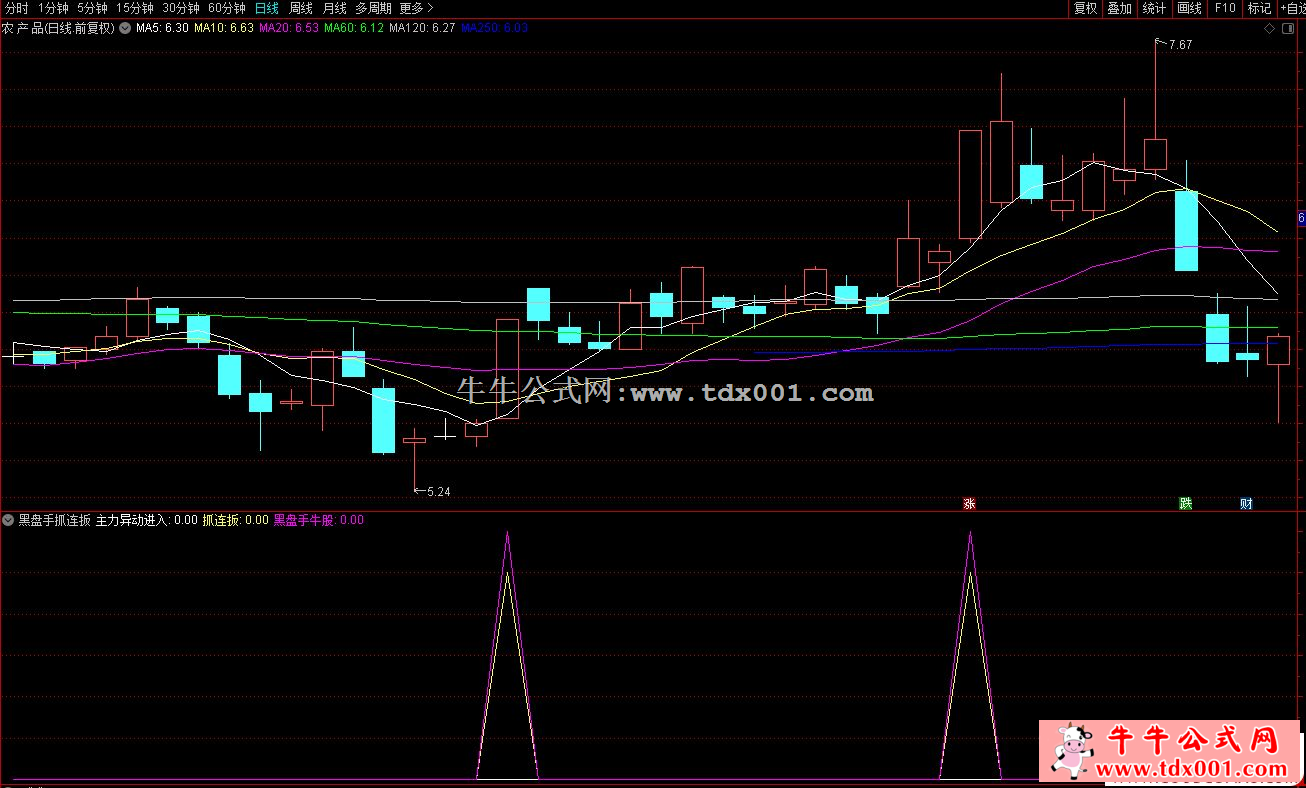Screen dimensions: 1306x788
Task: Switch to 周线 weekly chart
Action: 301,8
